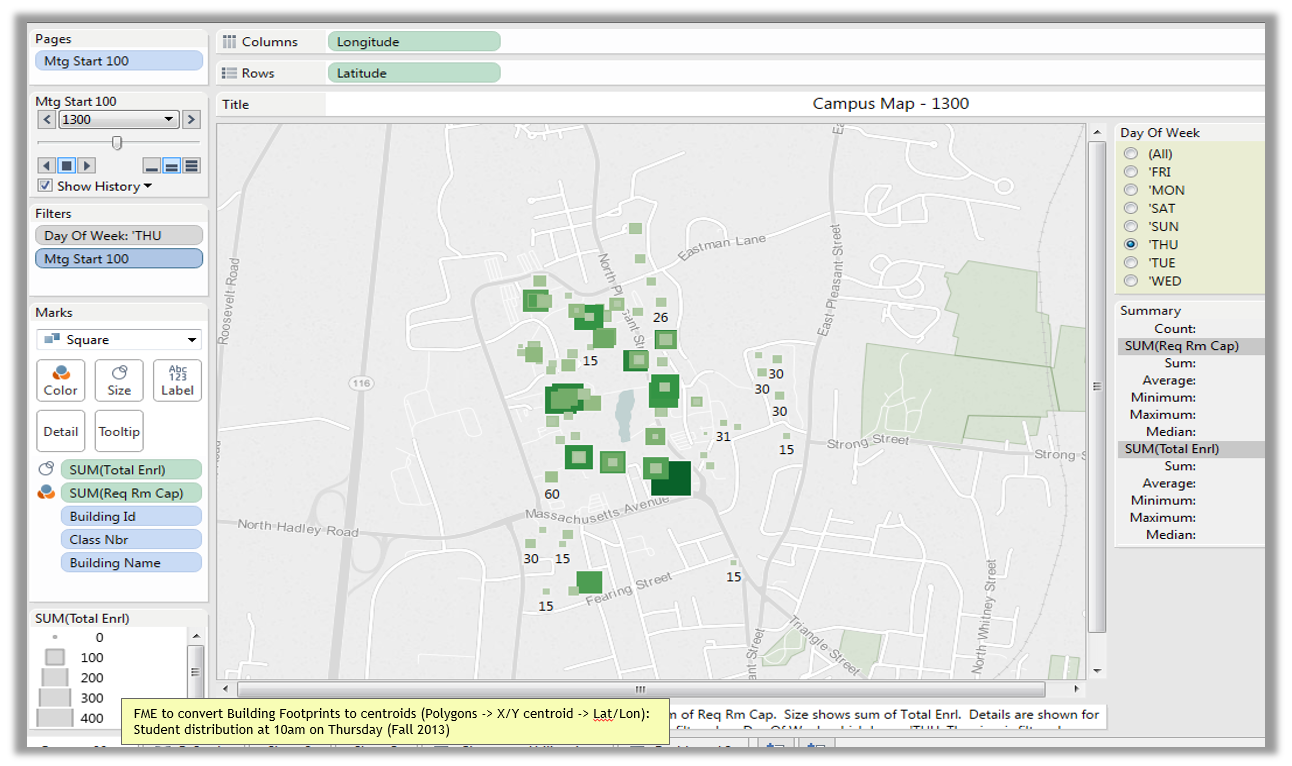Click SUM(Total Enrl) marks pill
This screenshot has width=1292, height=766.
point(131,469)
